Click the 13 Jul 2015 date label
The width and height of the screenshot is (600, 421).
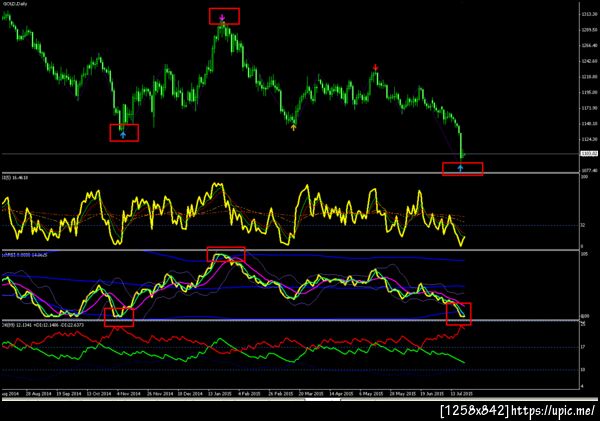tap(461, 393)
